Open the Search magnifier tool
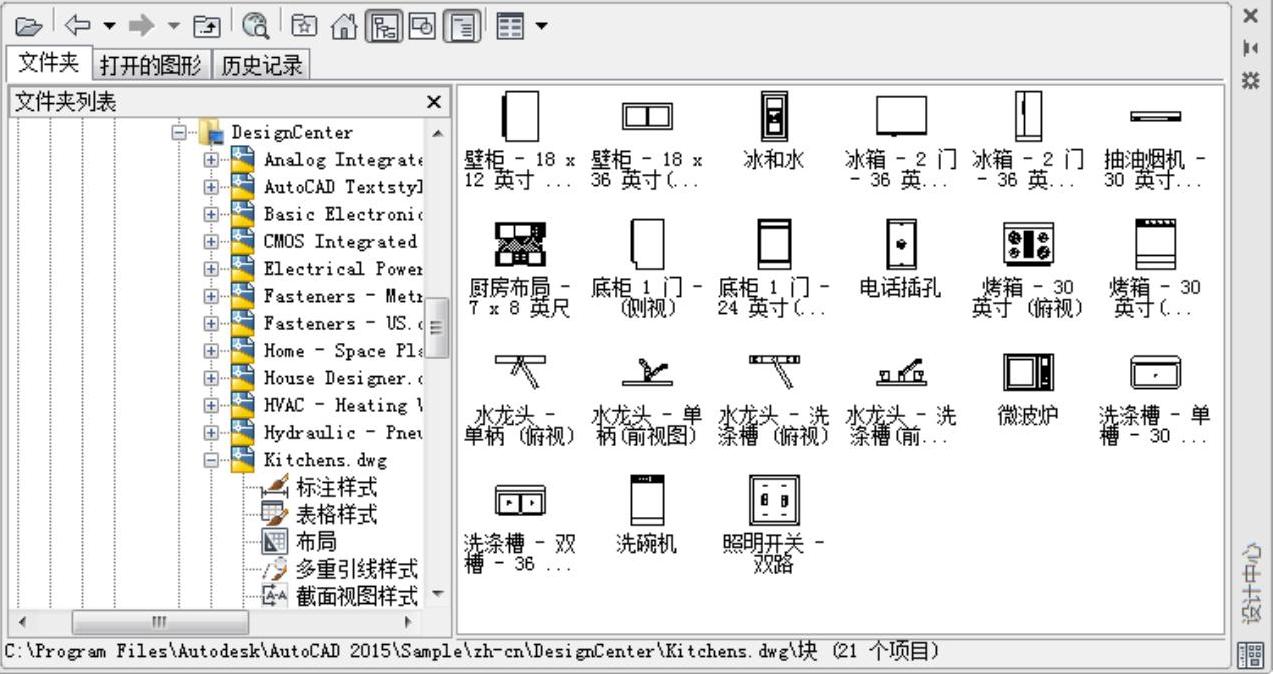Screen dimensions: 1273x674 pos(255,24)
